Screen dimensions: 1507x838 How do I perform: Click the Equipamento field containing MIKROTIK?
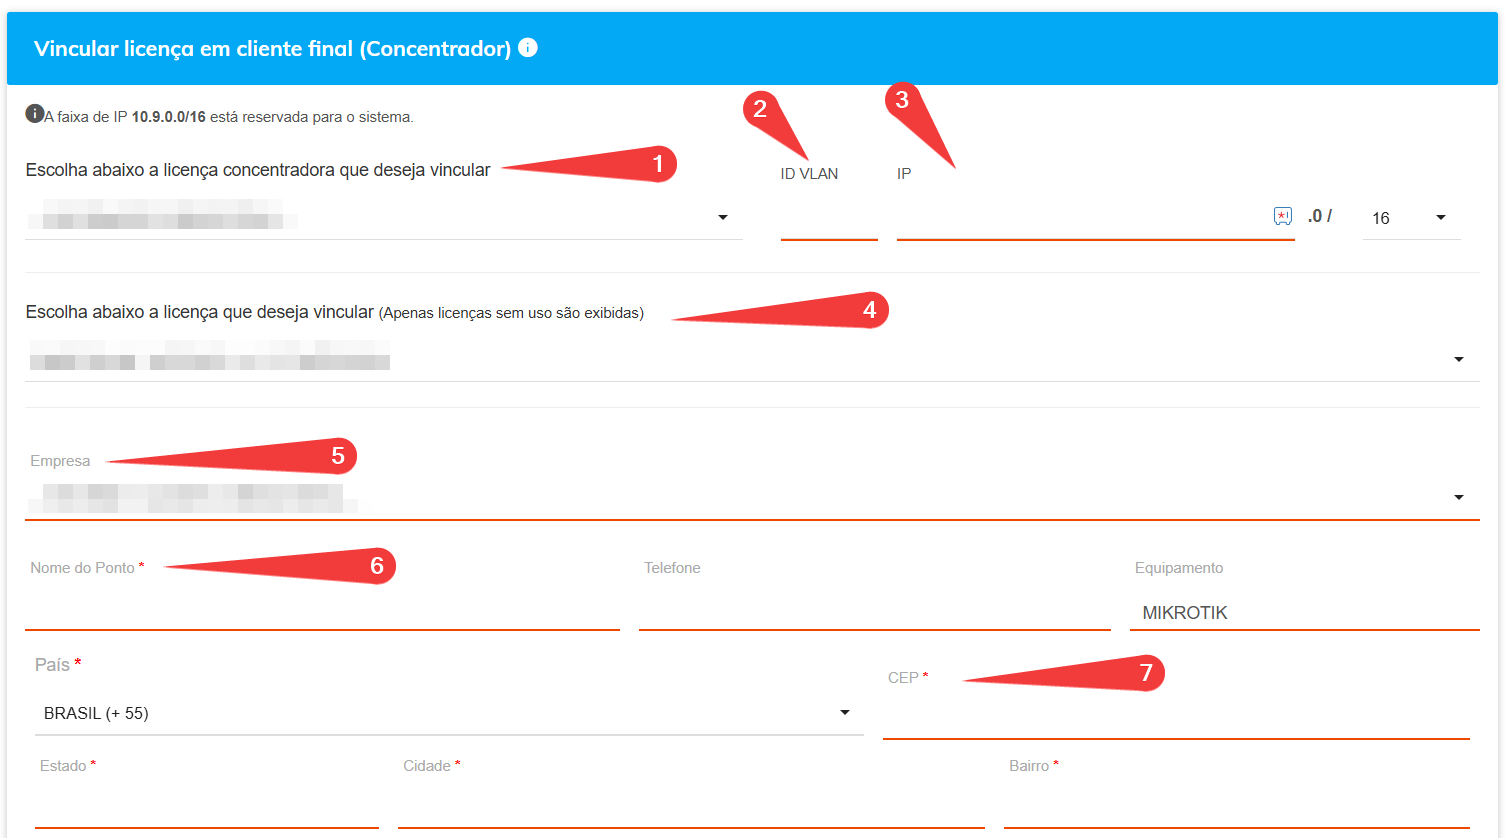pyautogui.click(x=1304, y=612)
